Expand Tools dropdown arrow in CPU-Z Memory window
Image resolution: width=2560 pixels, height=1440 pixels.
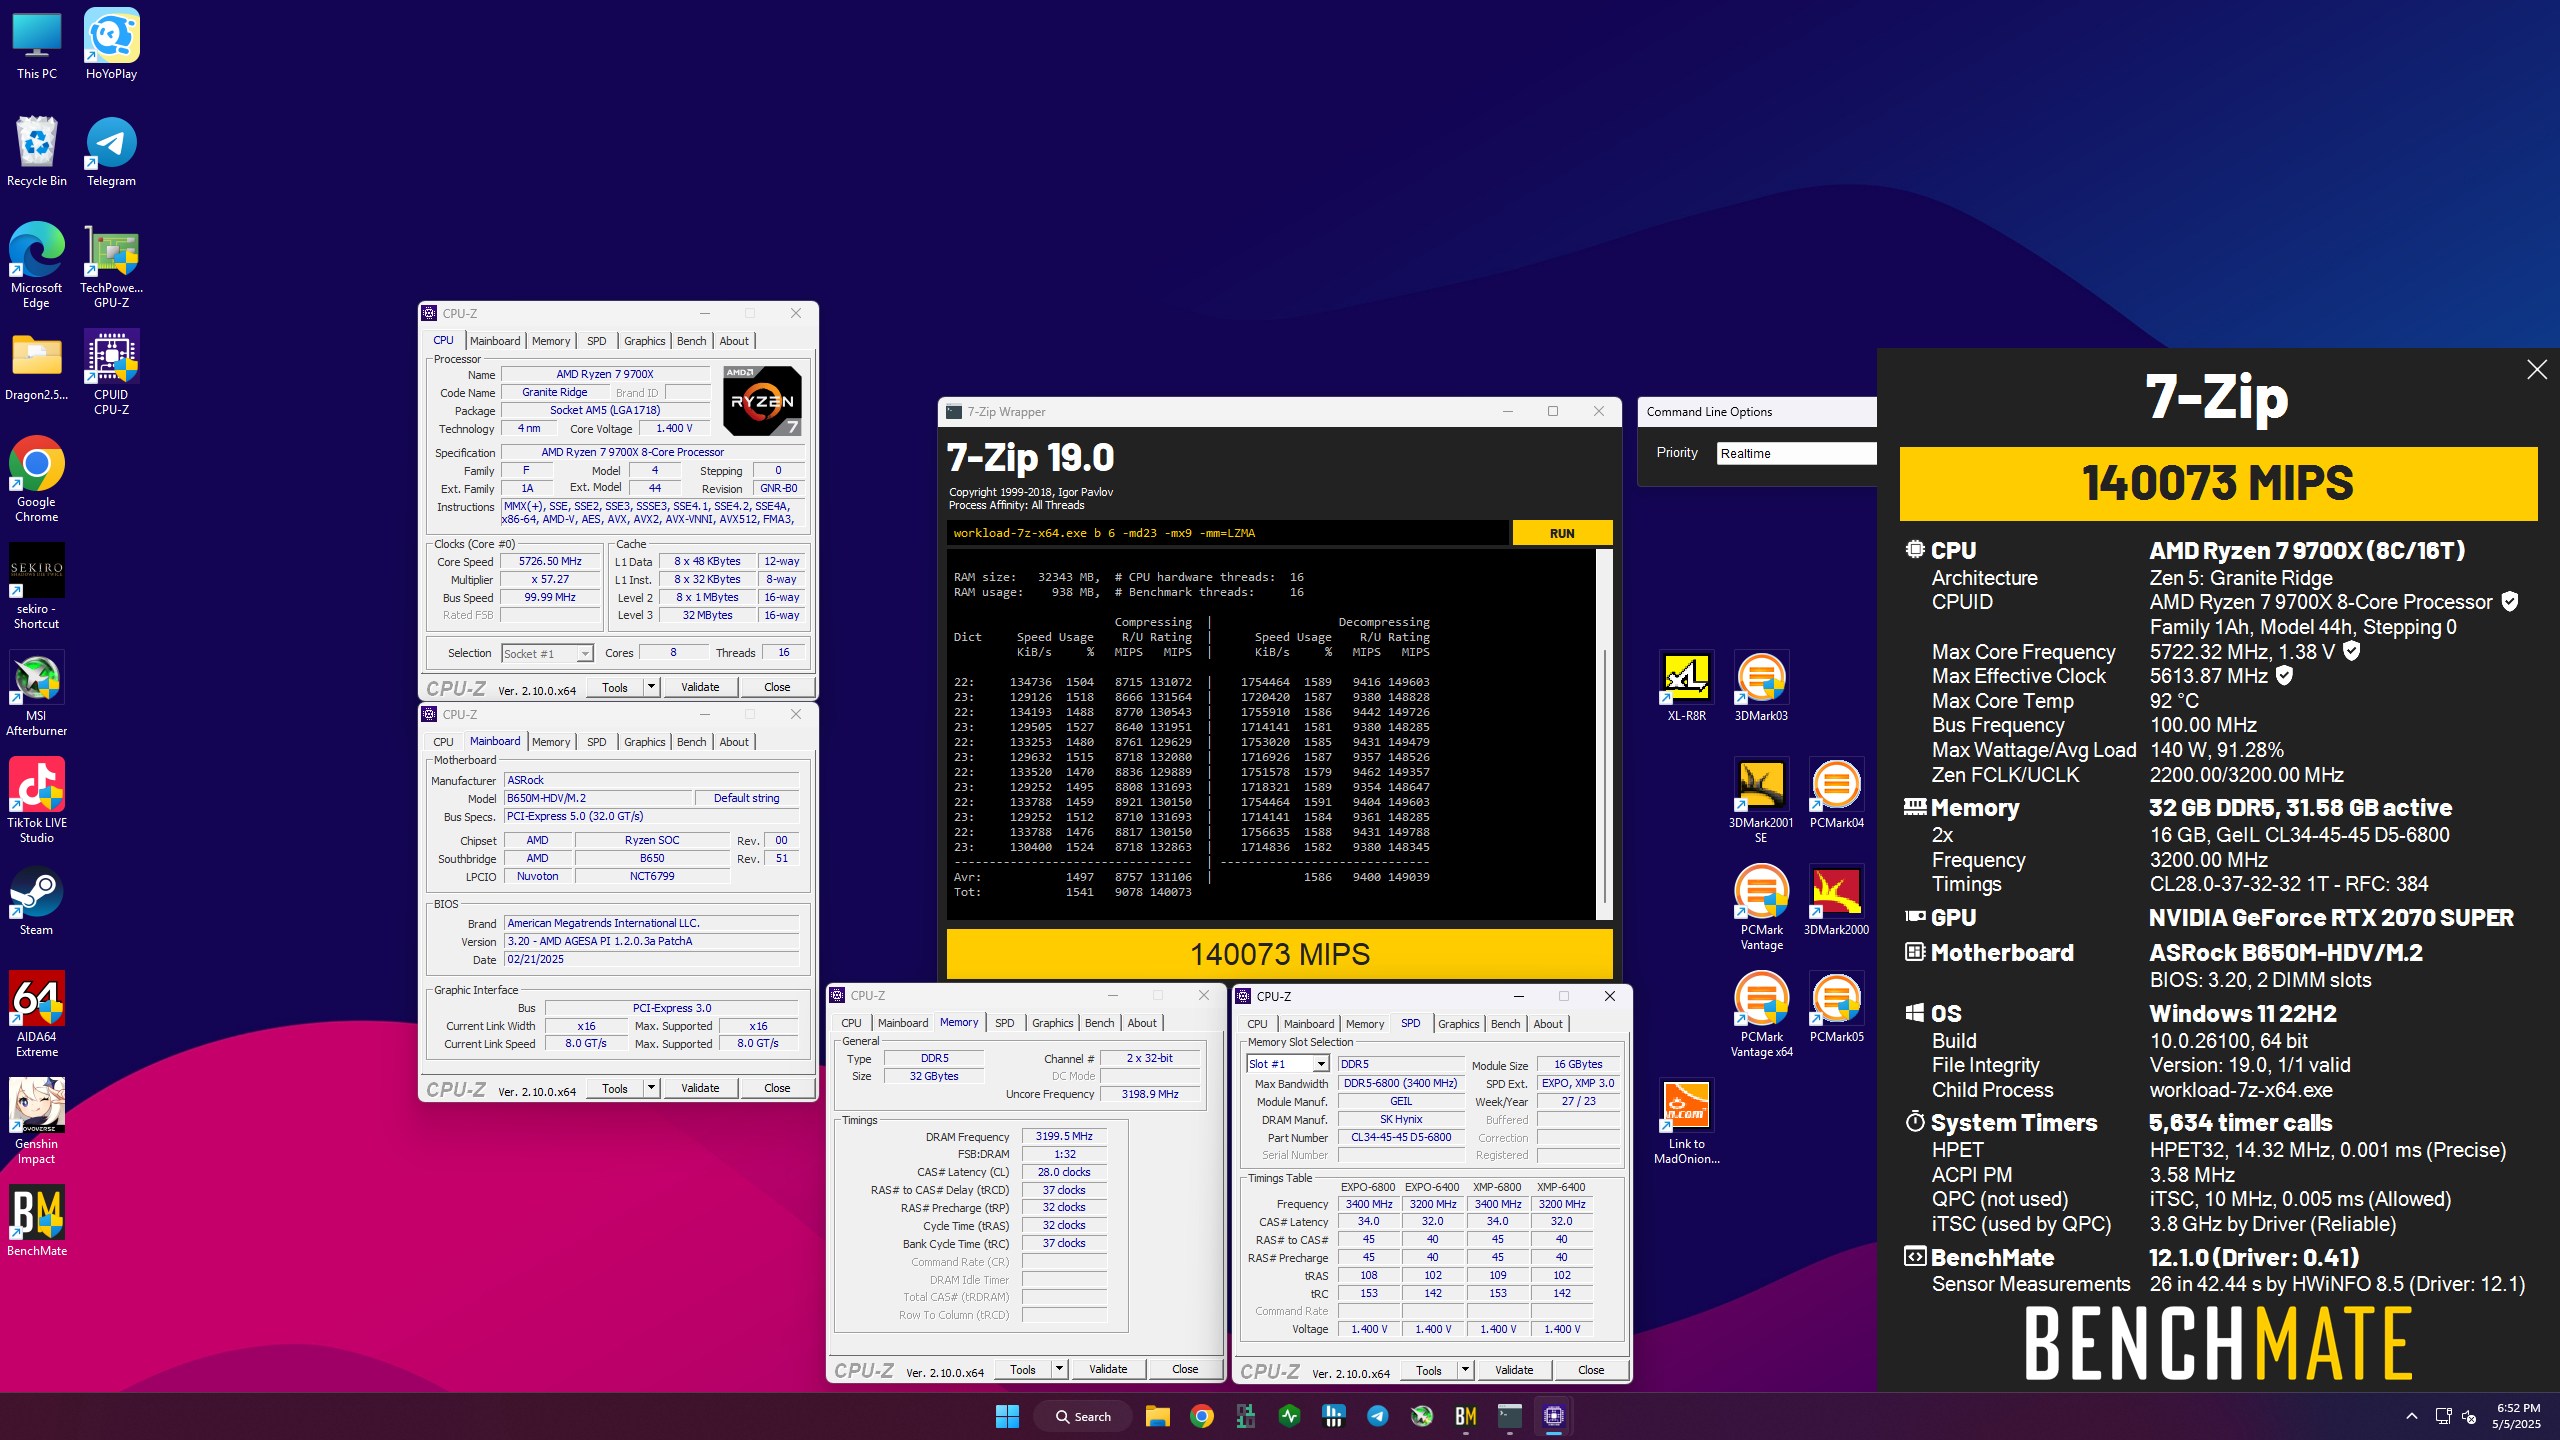(1059, 1369)
